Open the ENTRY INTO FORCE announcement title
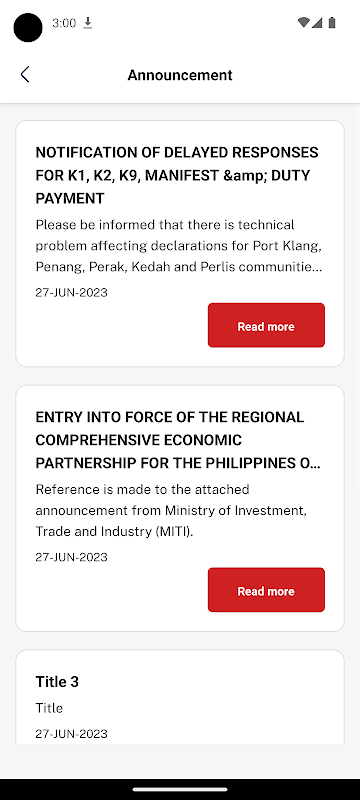Image resolution: width=360 pixels, height=800 pixels. (x=178, y=440)
